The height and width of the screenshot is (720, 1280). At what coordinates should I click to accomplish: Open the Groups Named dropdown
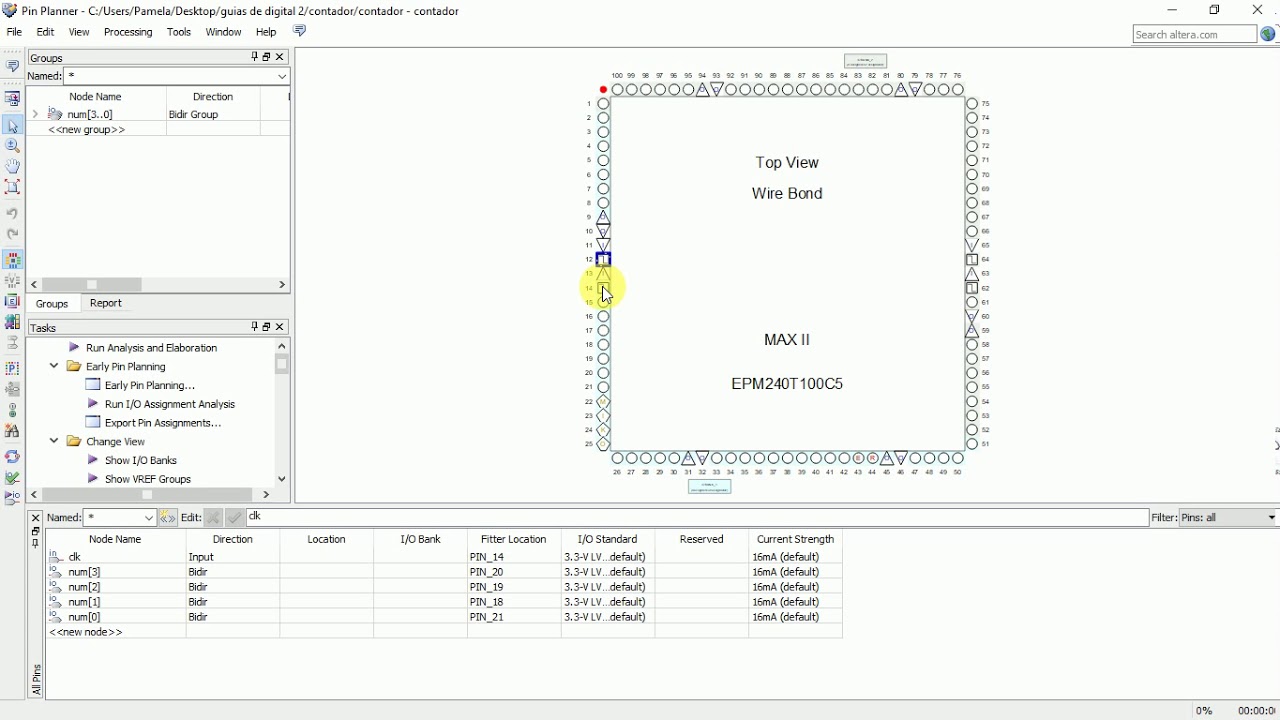[282, 76]
